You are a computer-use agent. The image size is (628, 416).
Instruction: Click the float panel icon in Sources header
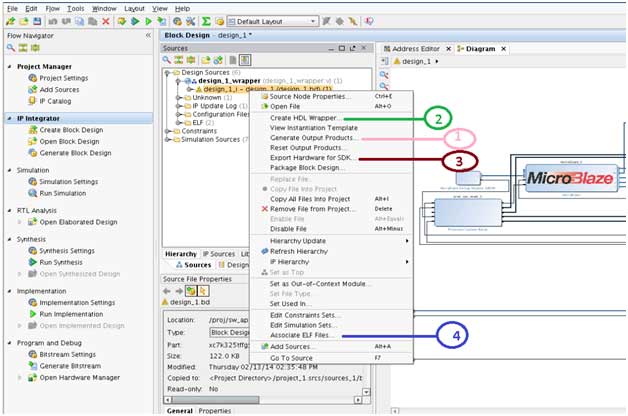(x=352, y=48)
